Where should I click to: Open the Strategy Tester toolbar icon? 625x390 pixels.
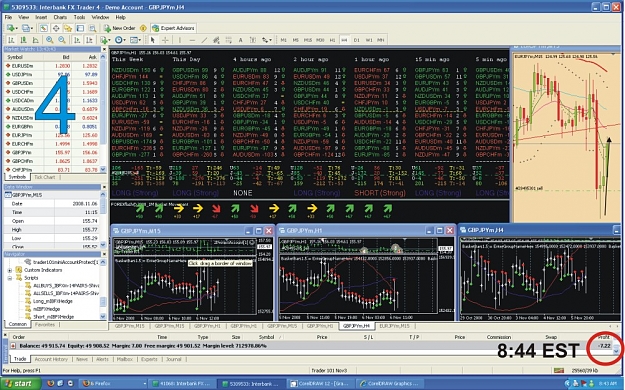(92, 28)
